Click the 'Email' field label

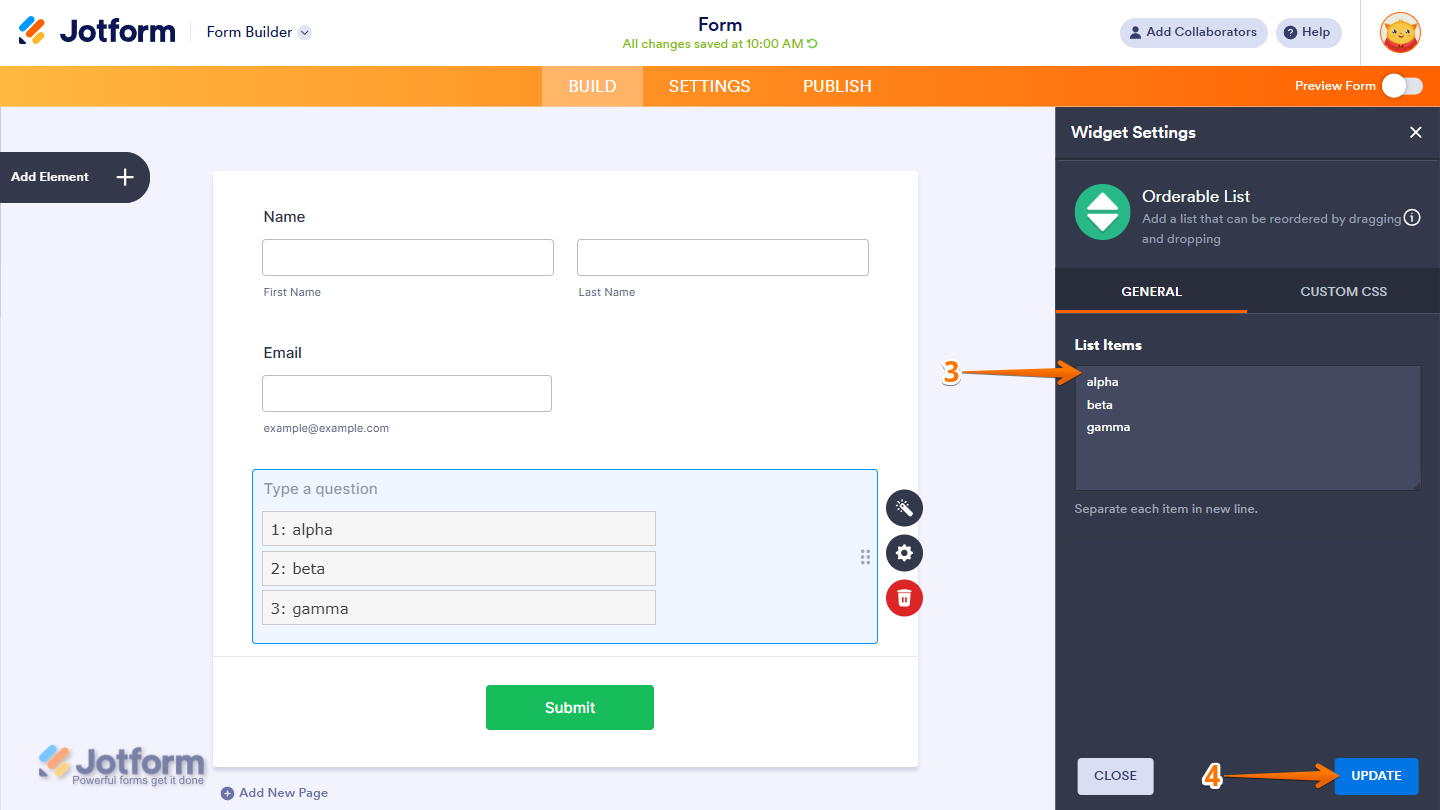click(282, 353)
